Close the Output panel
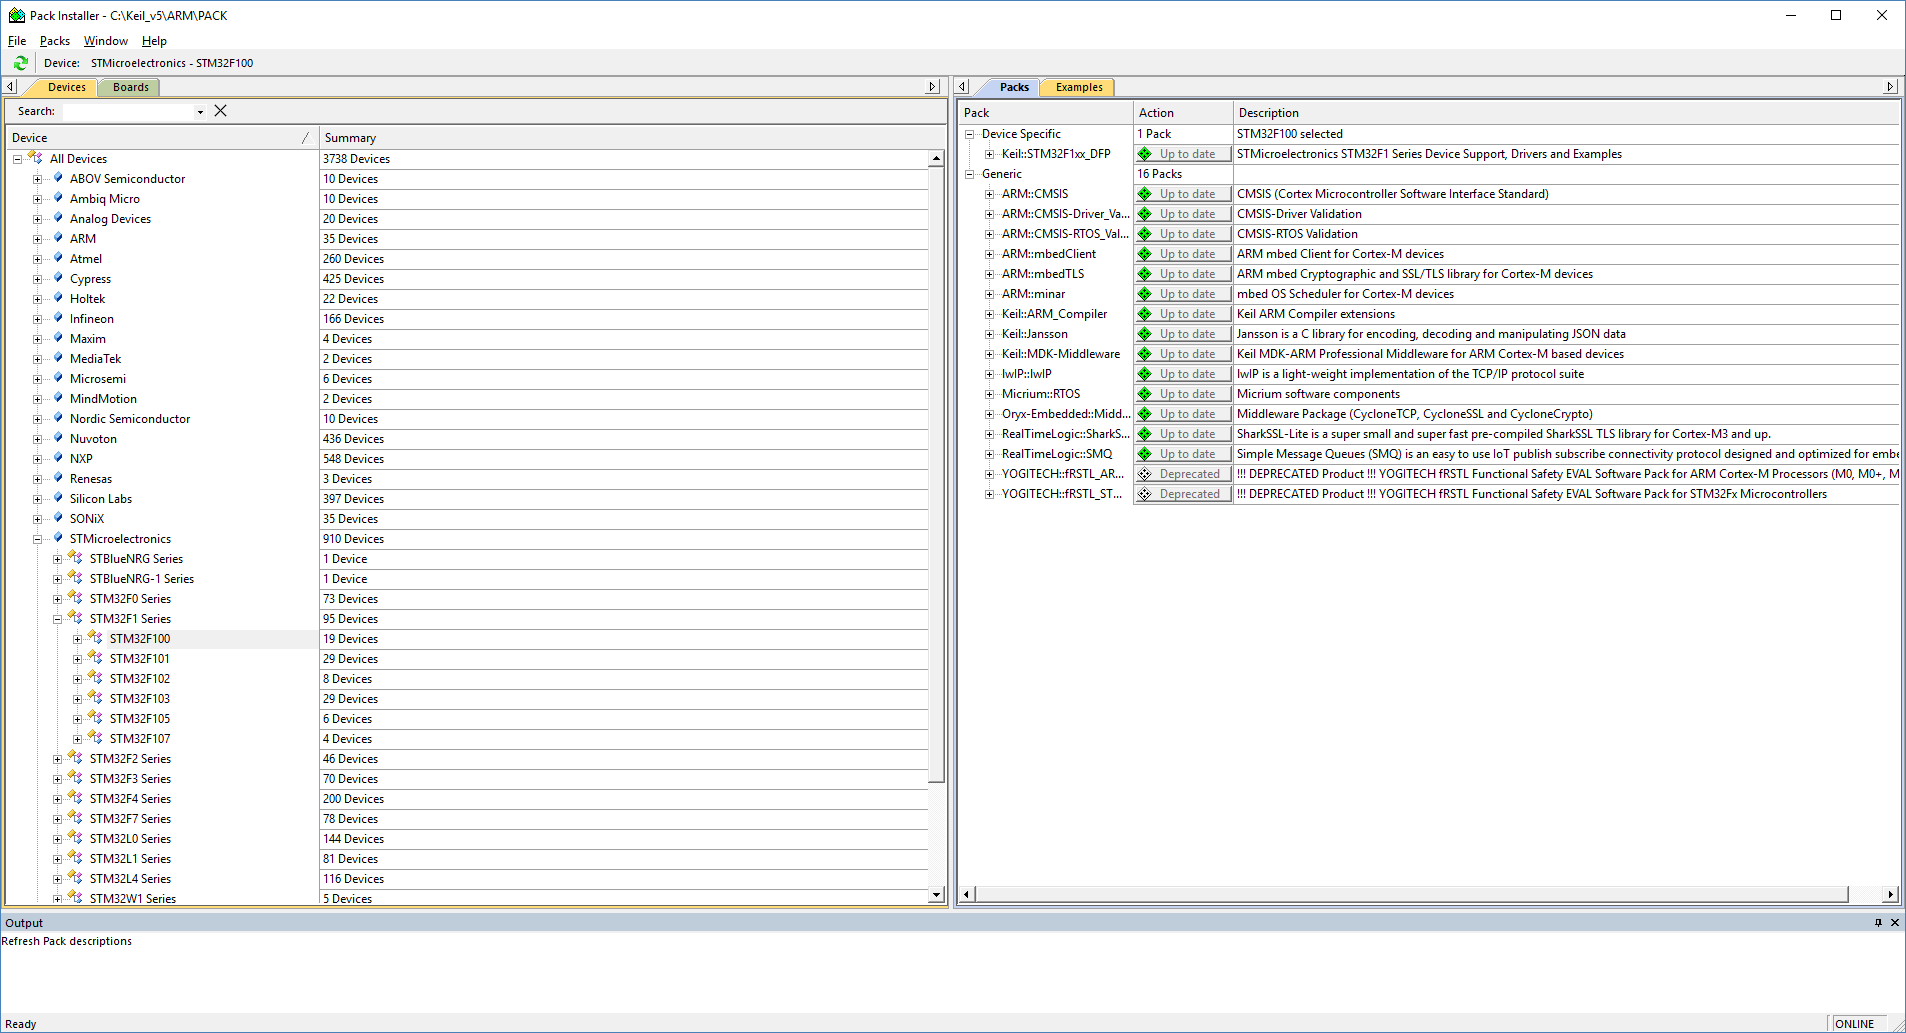Image resolution: width=1906 pixels, height=1033 pixels. 1894,922
